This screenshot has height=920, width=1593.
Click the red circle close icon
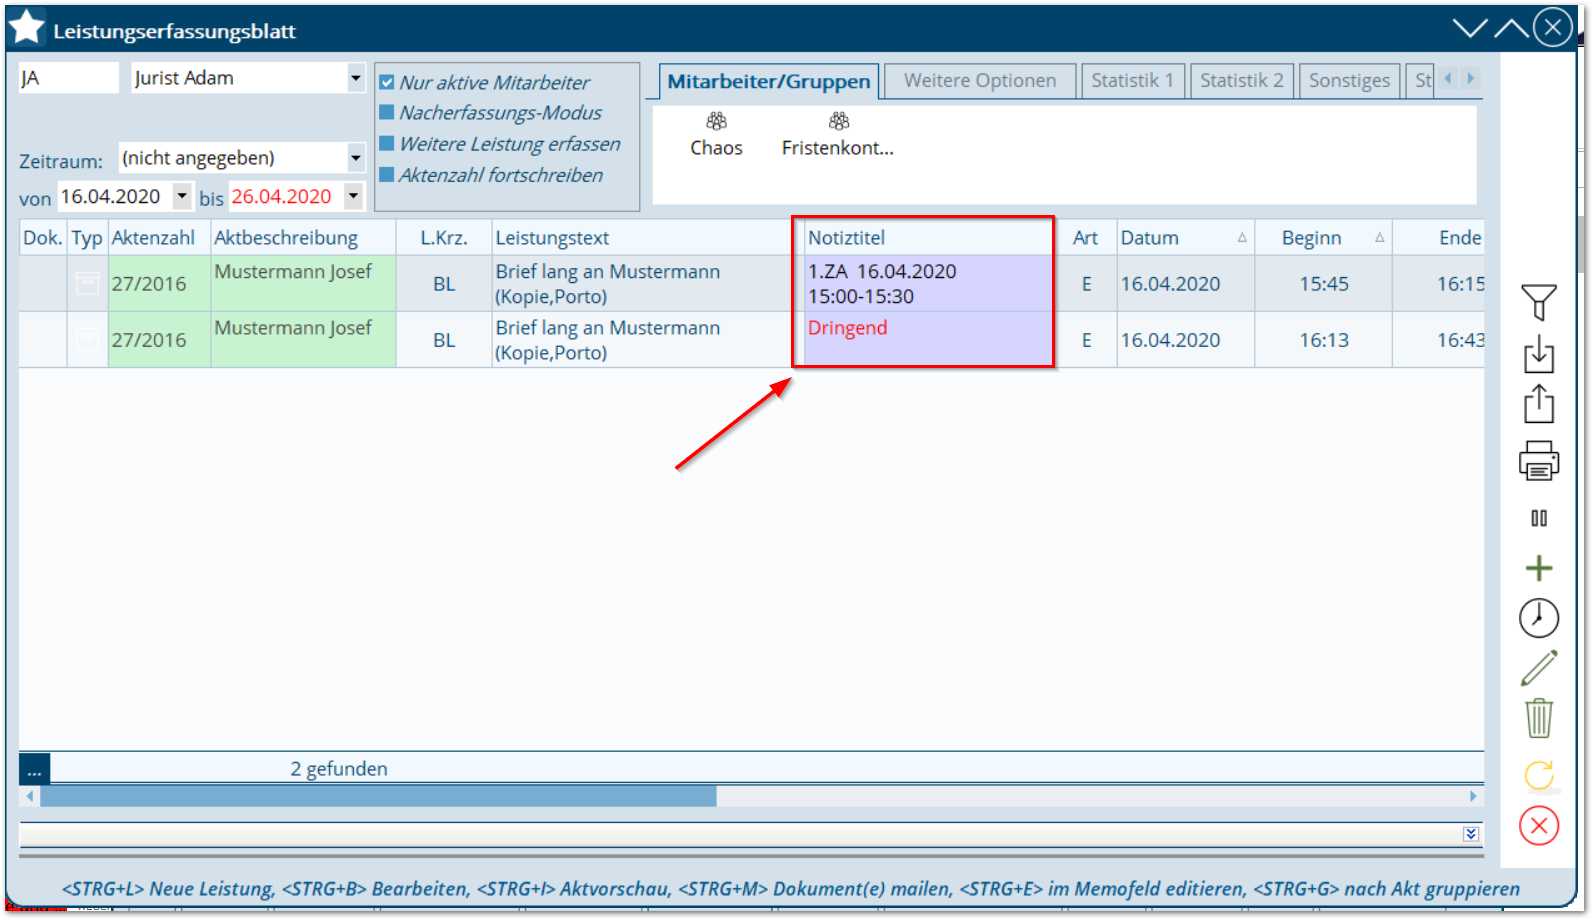[x=1538, y=825]
